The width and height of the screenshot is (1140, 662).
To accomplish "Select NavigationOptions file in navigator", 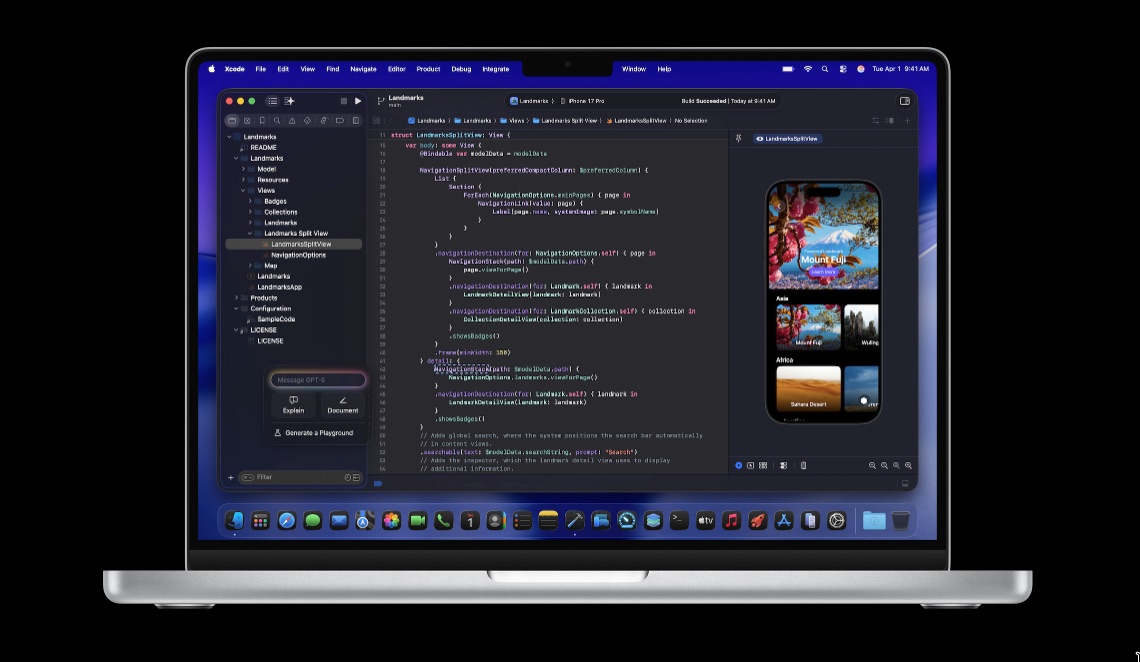I will 298,255.
